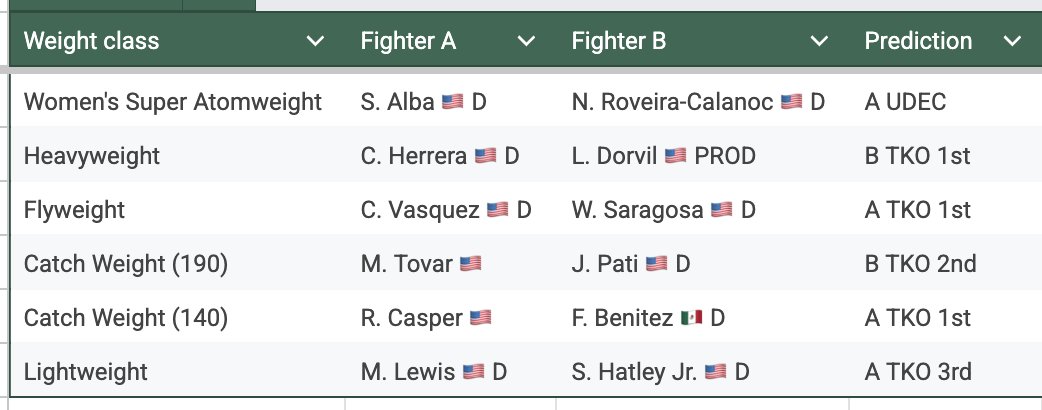
Task: Open the Weight class filter dropdown
Action: tap(315, 42)
